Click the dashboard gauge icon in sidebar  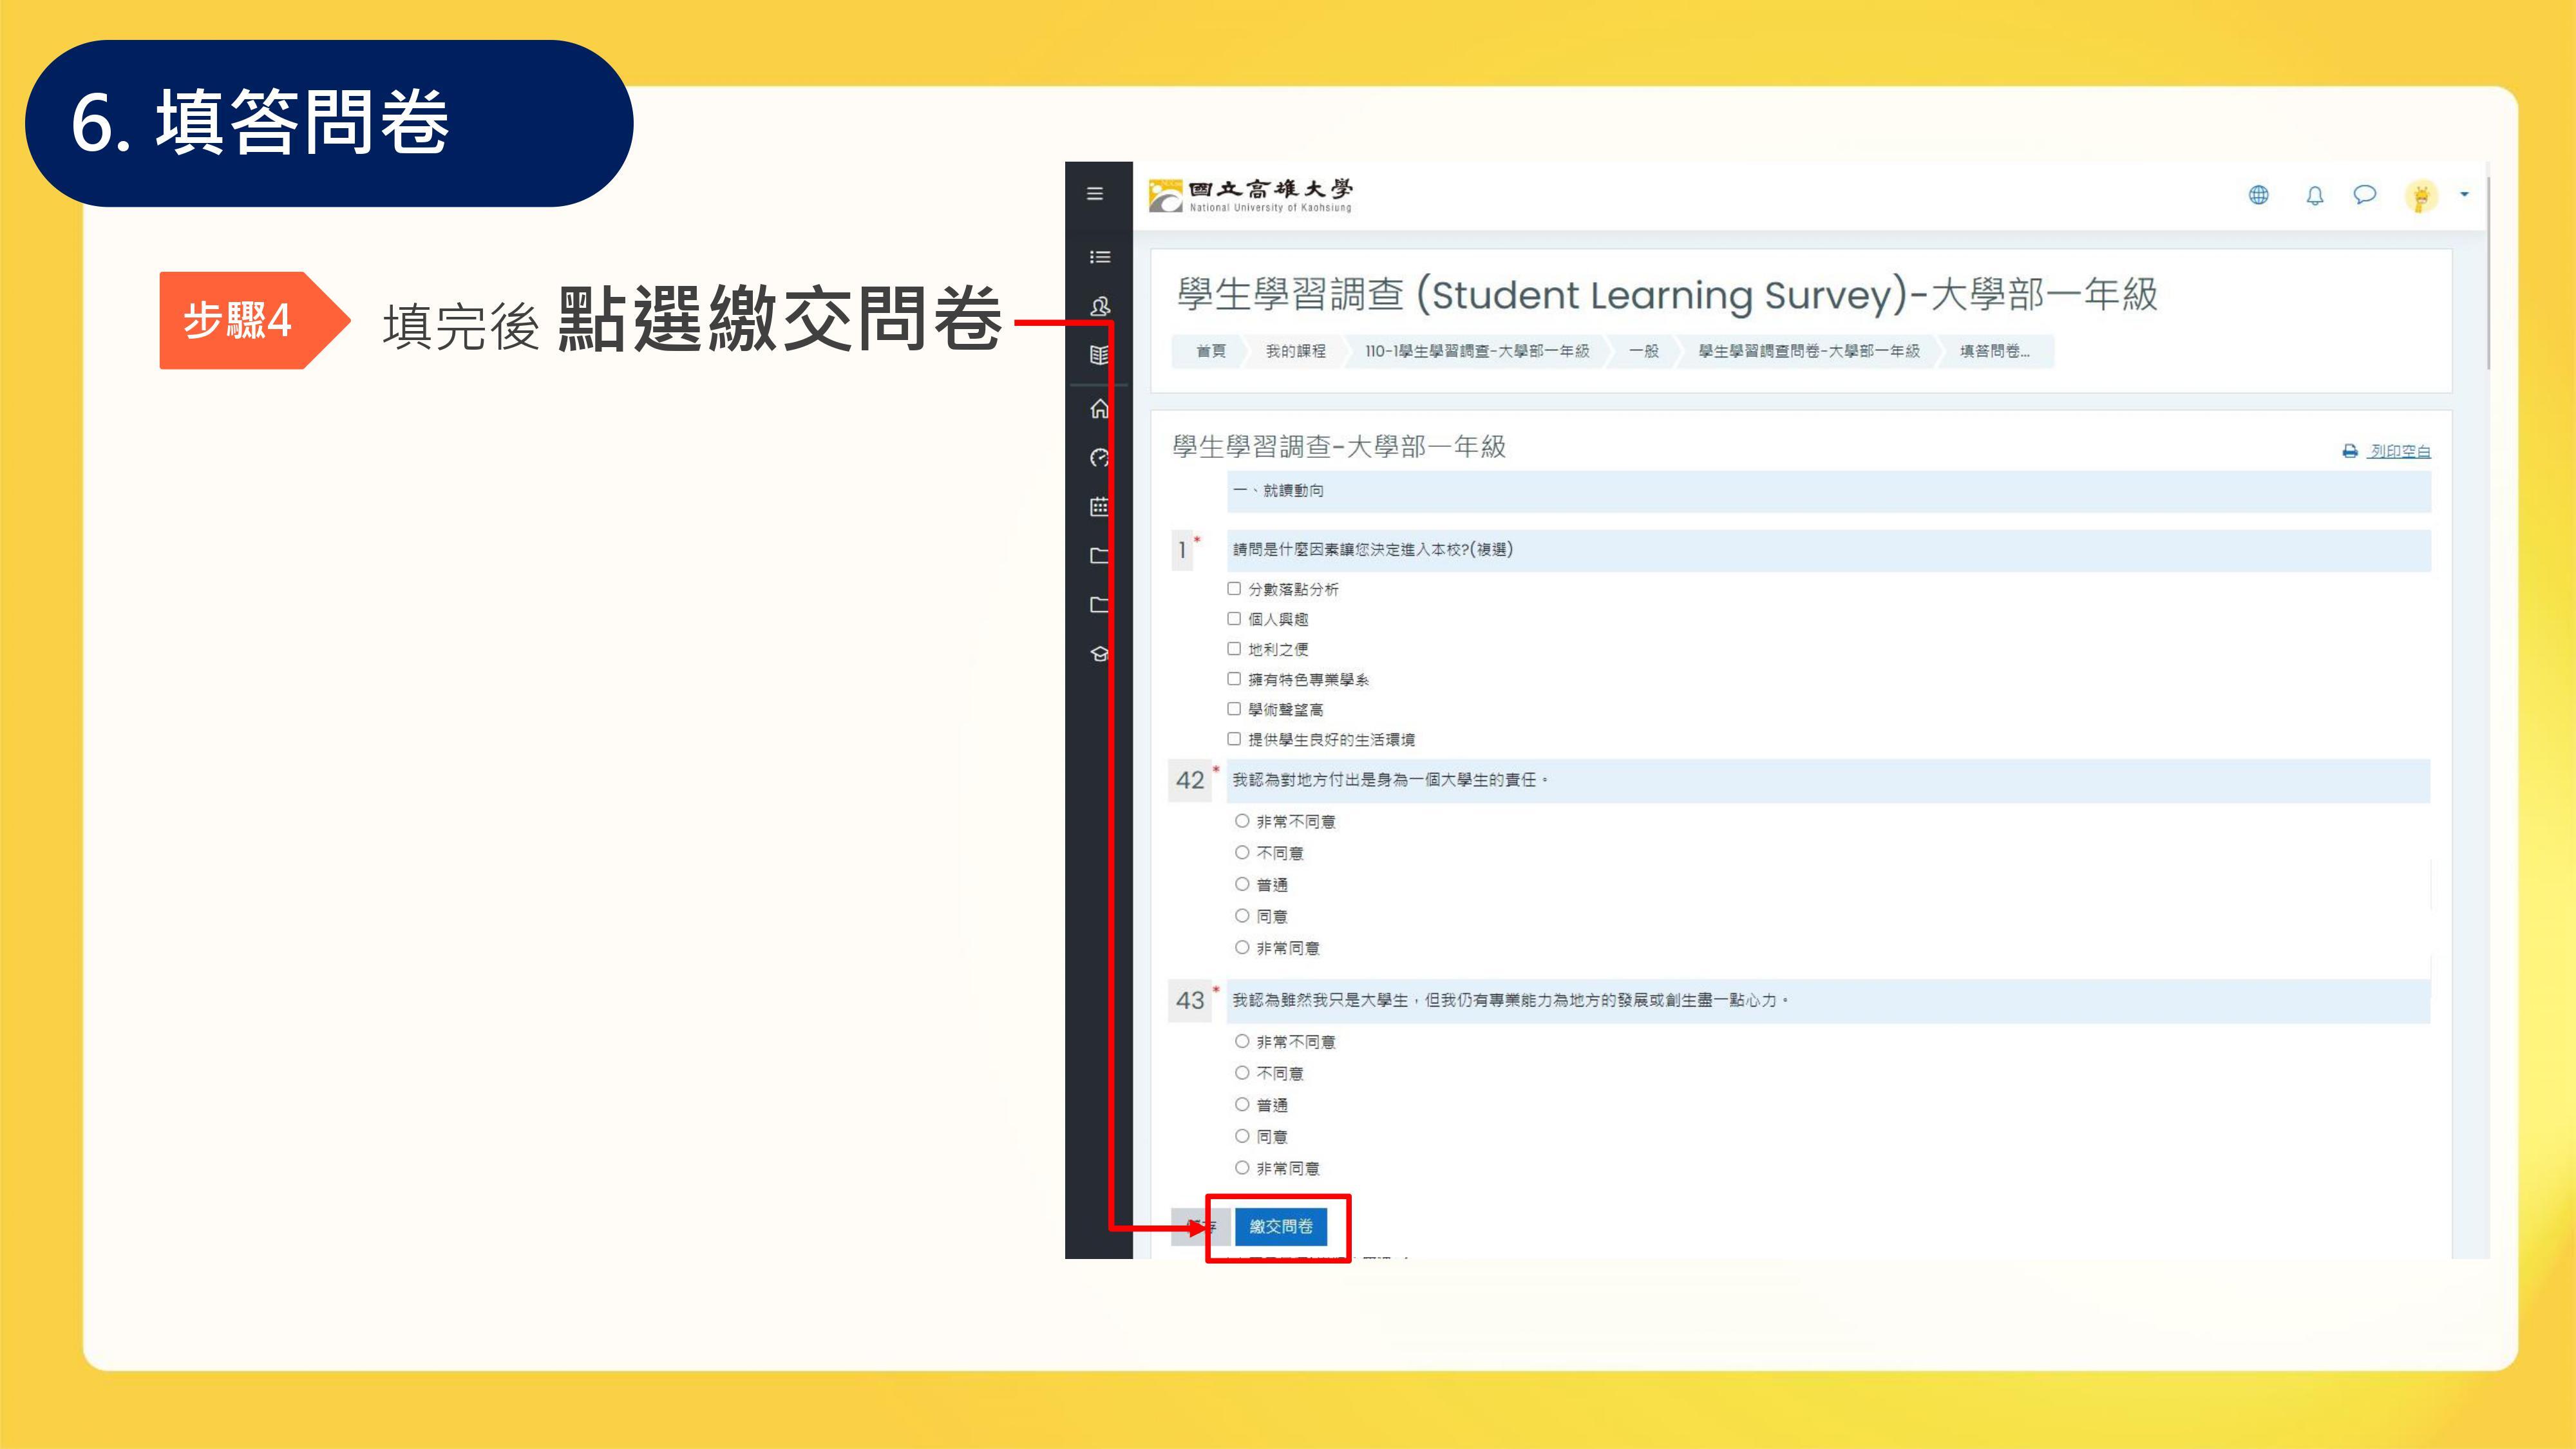[x=1099, y=457]
